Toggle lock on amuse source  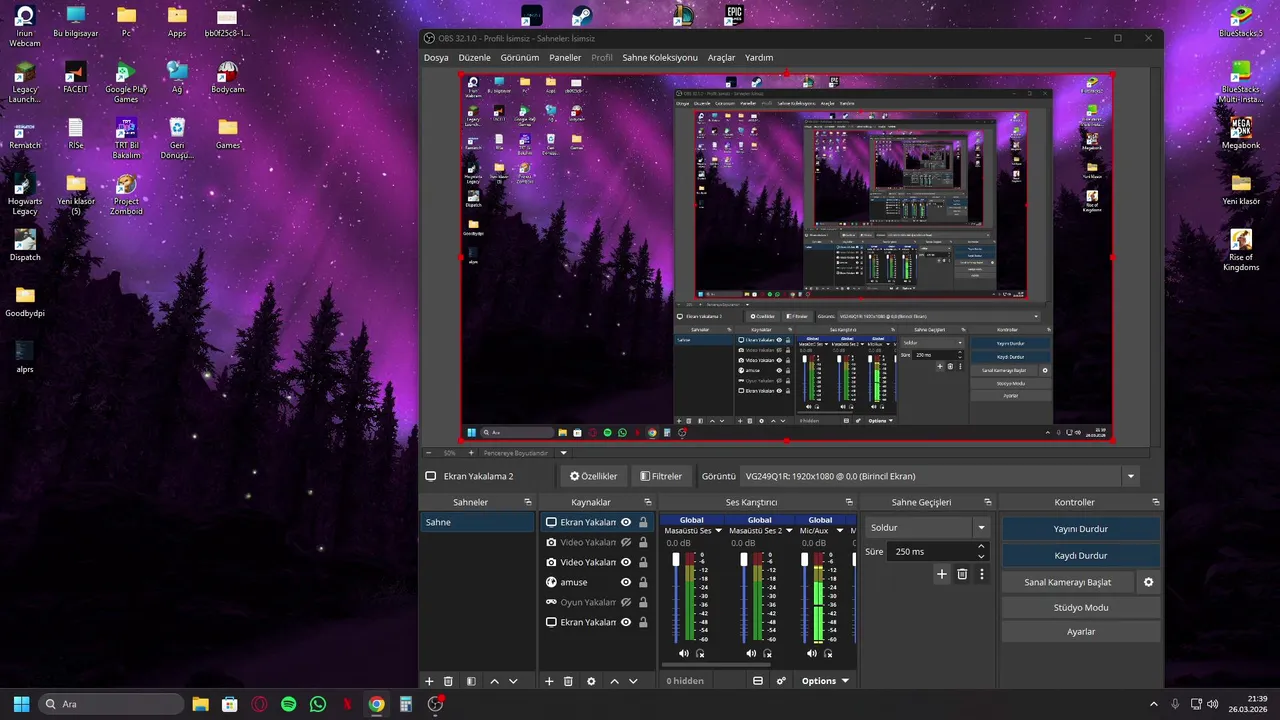tap(643, 582)
